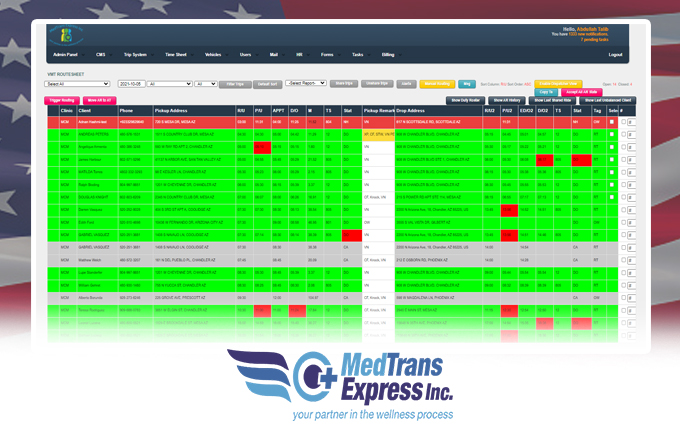Image resolution: width=680 pixels, height=447 pixels.
Task: Expand the wide All dropdown beside date
Action: (170, 84)
